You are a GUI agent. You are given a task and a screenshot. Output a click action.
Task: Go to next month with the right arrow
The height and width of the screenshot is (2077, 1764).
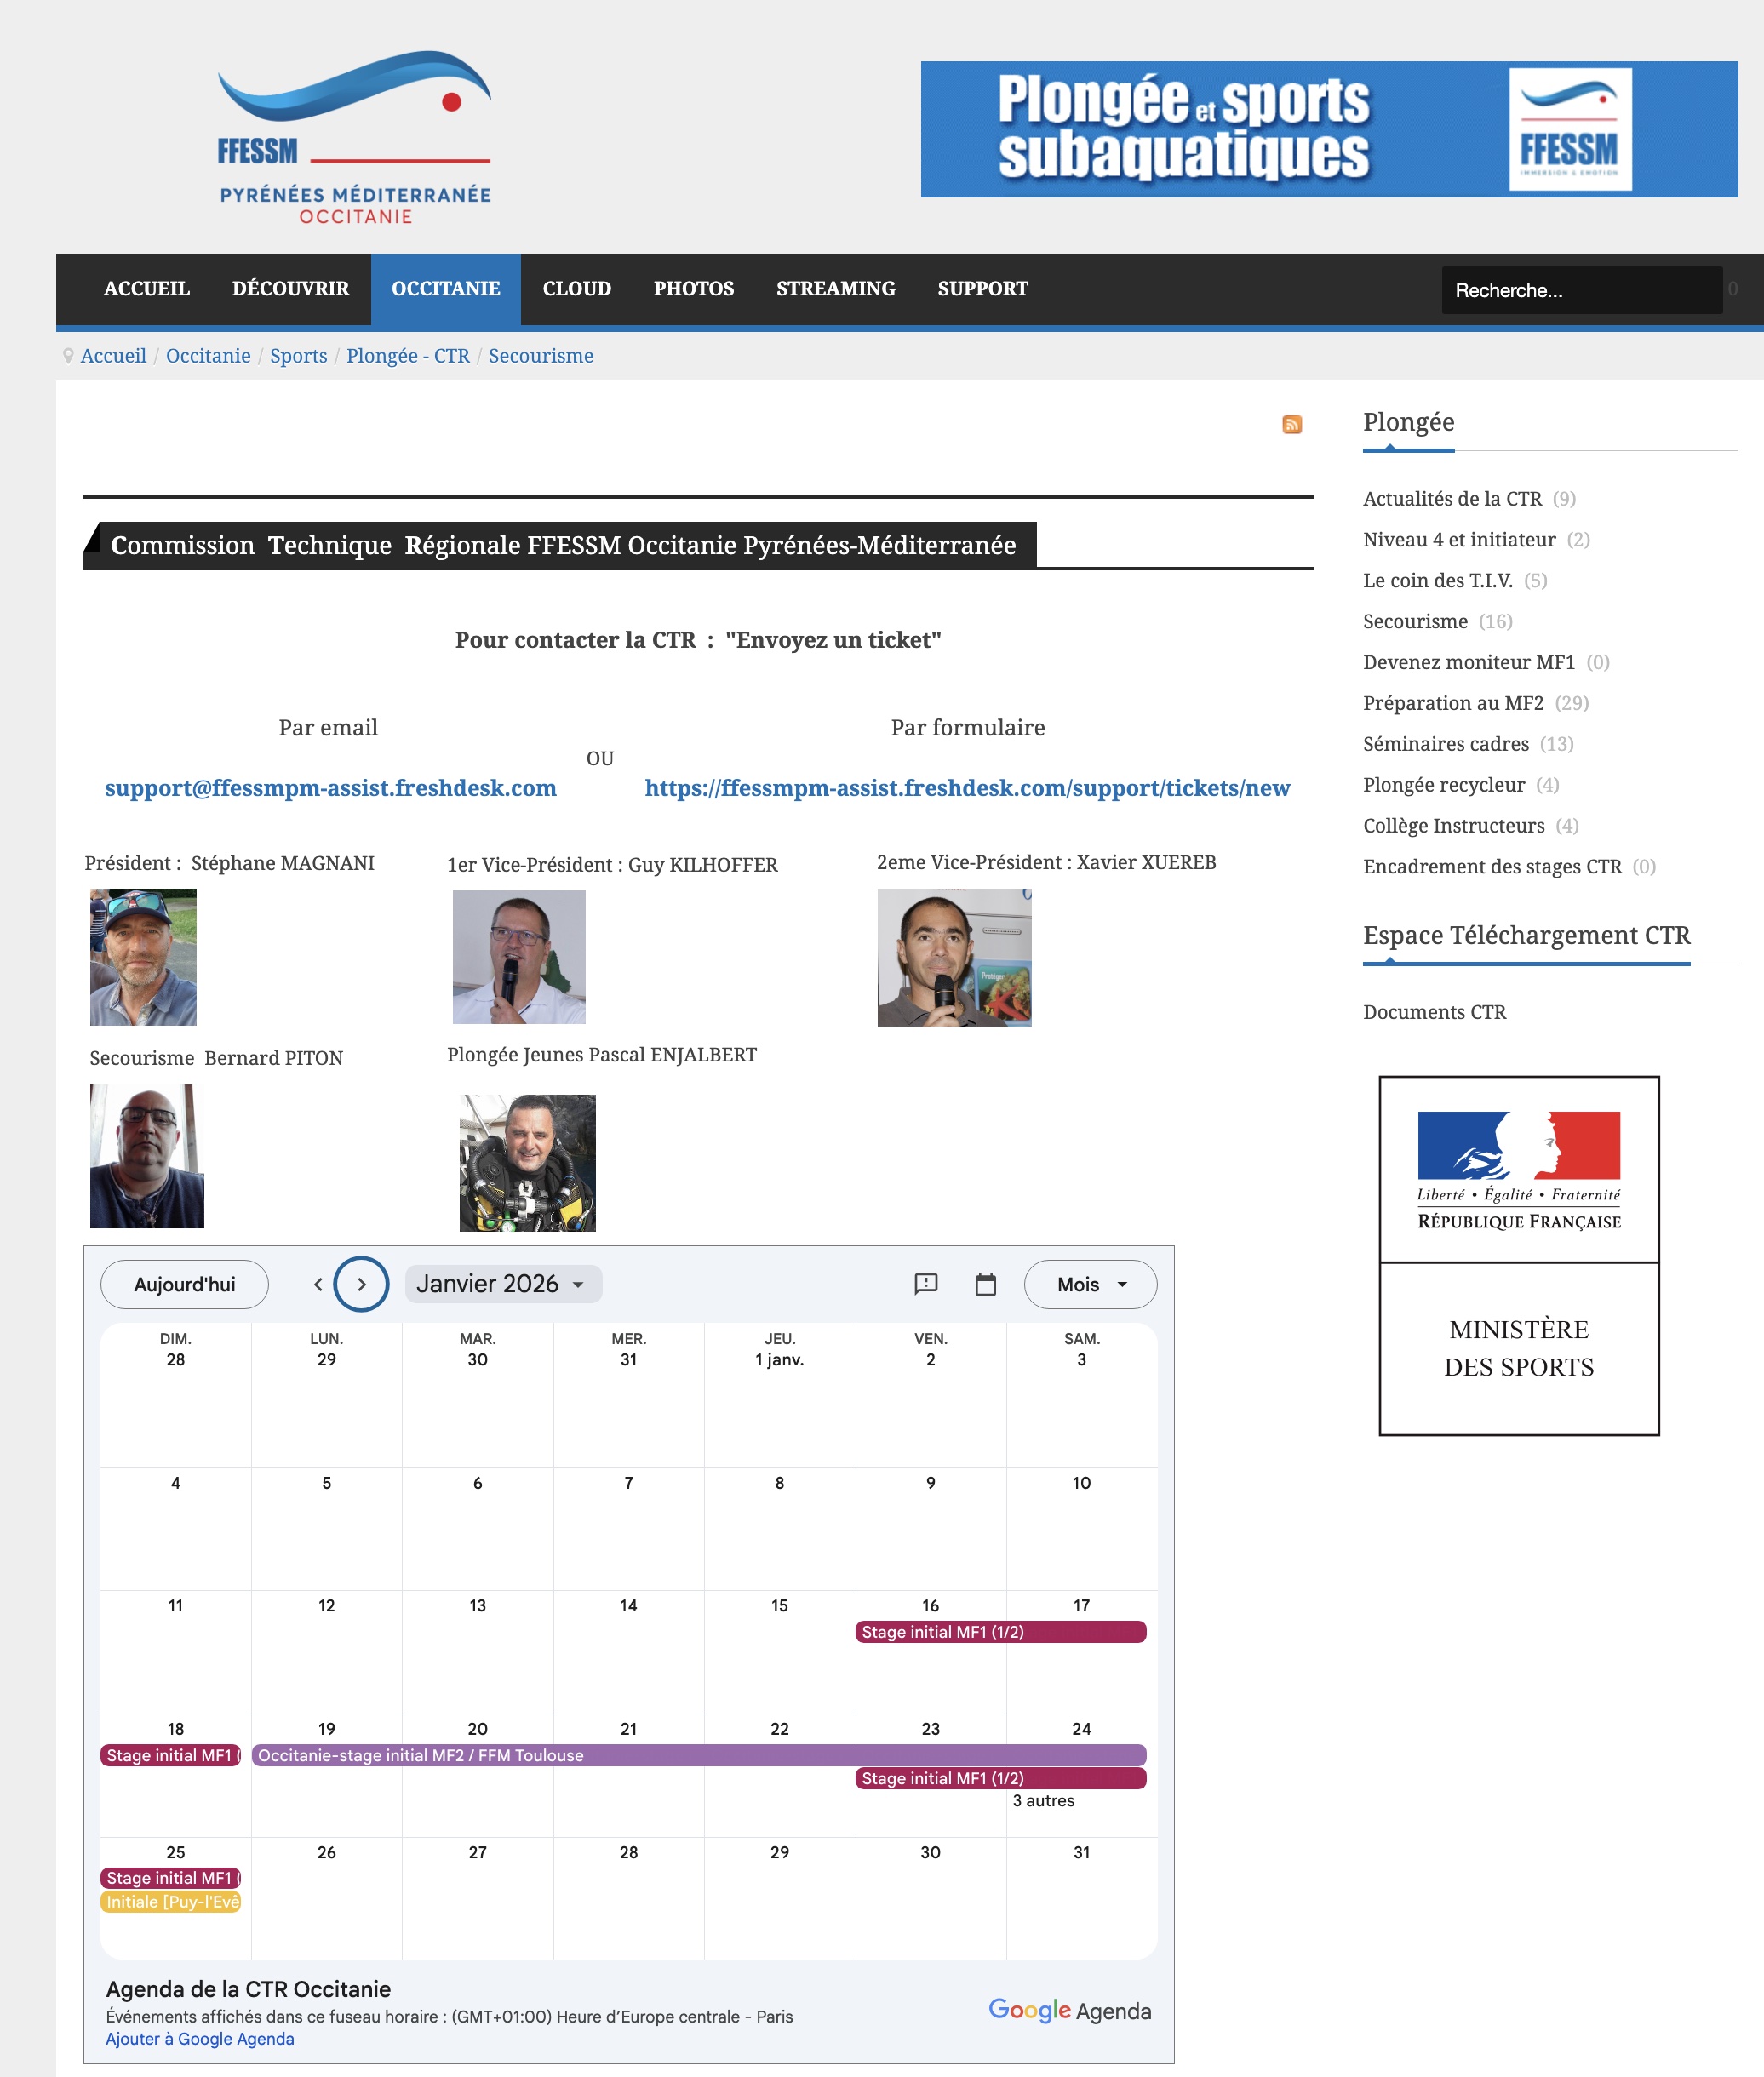(361, 1284)
